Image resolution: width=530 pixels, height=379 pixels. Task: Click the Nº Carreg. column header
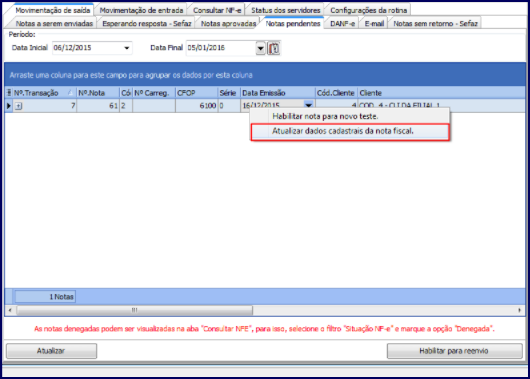[x=154, y=93]
